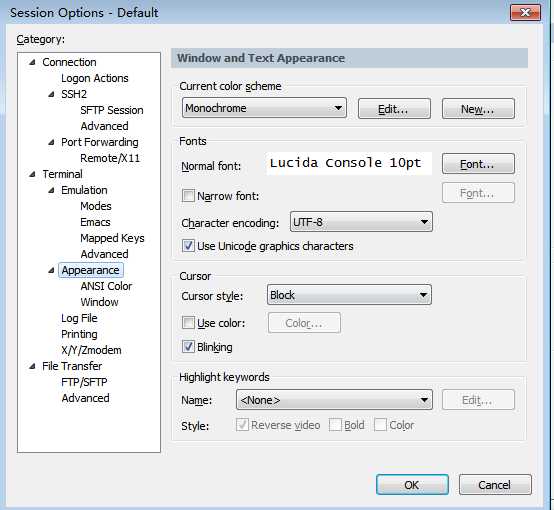Image resolution: width=554 pixels, height=510 pixels.
Task: Enable the Use color checkbox
Action: click(x=188, y=322)
